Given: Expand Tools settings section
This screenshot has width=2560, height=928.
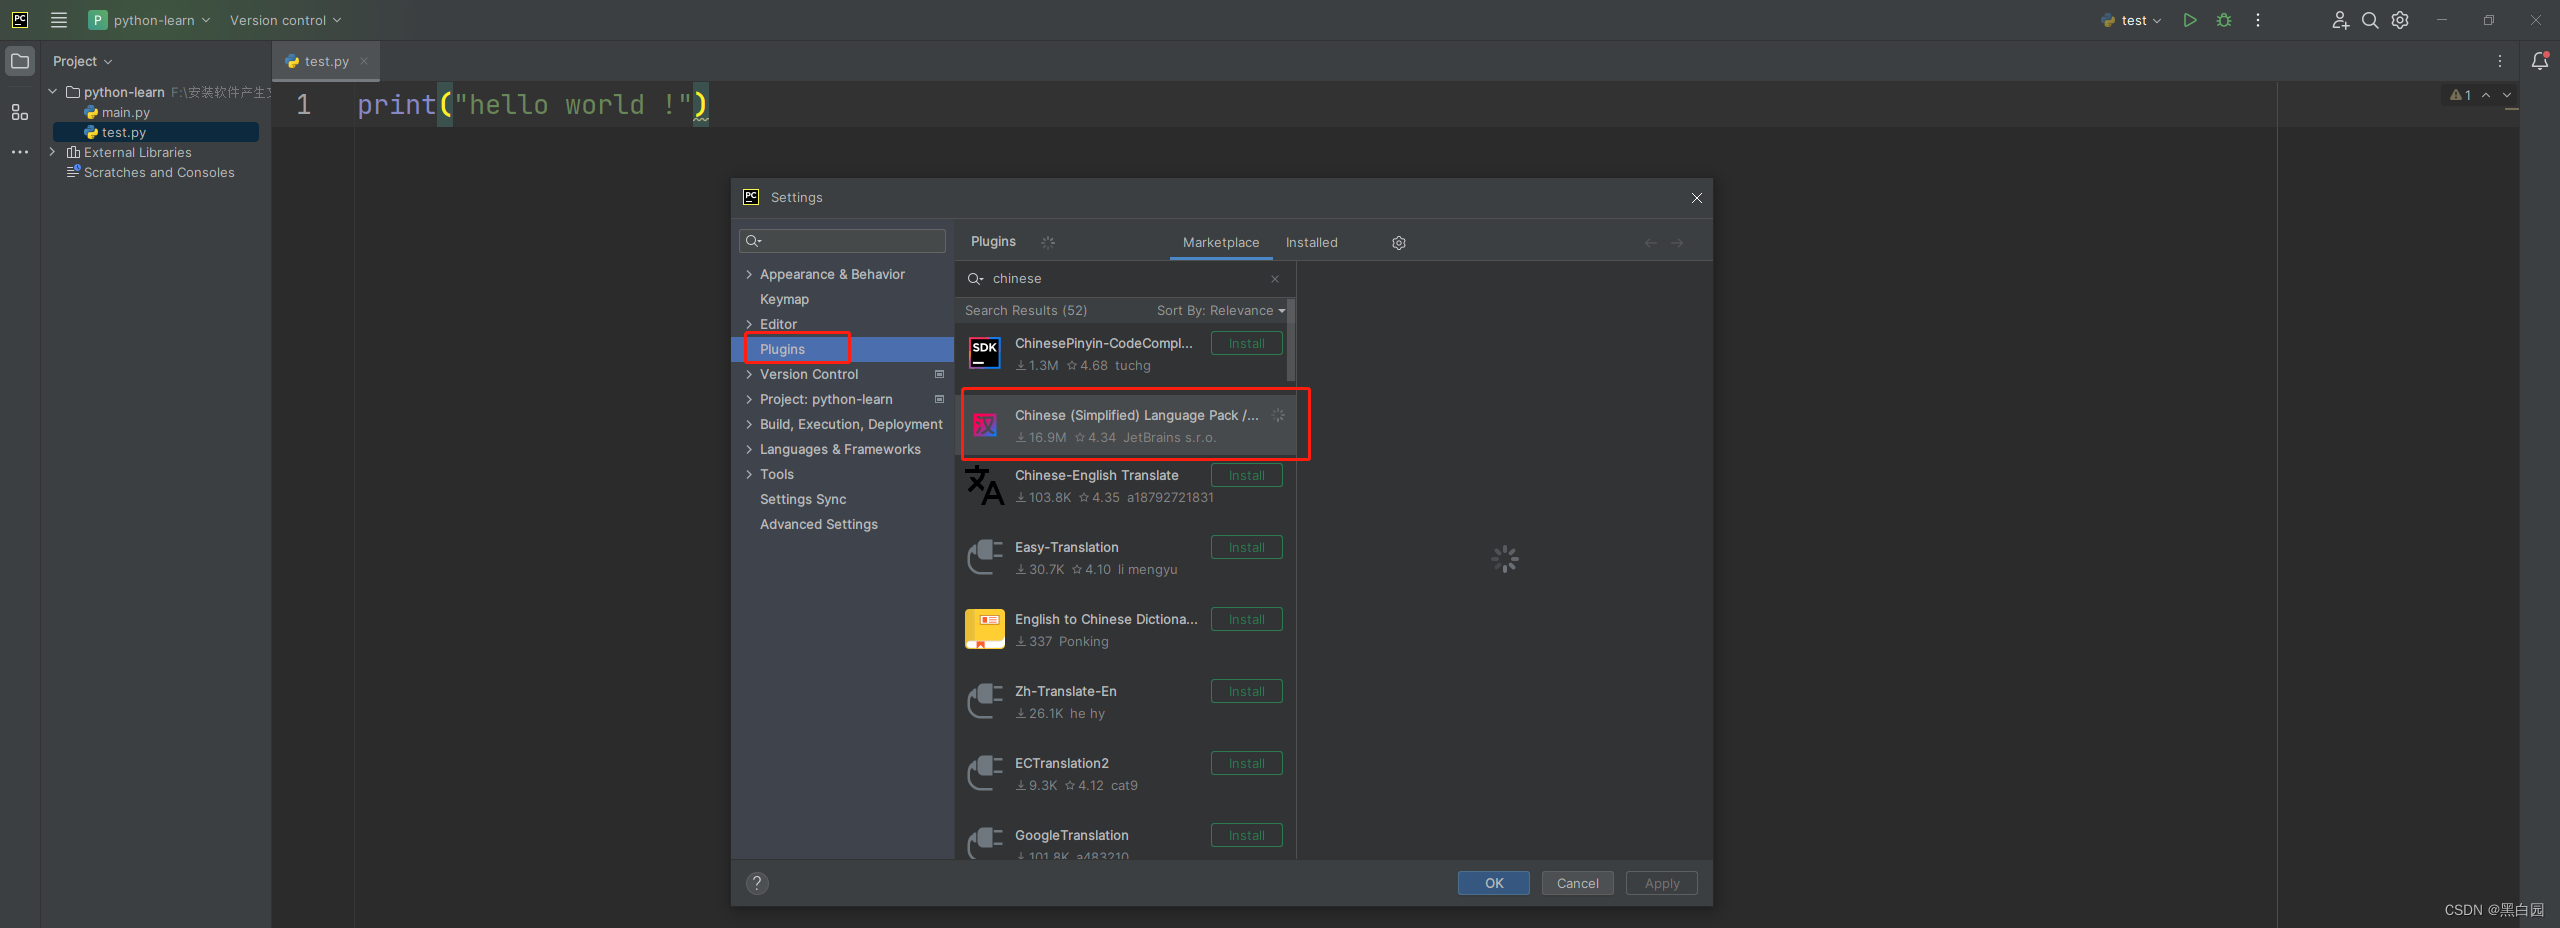Looking at the screenshot, I should click(x=749, y=474).
